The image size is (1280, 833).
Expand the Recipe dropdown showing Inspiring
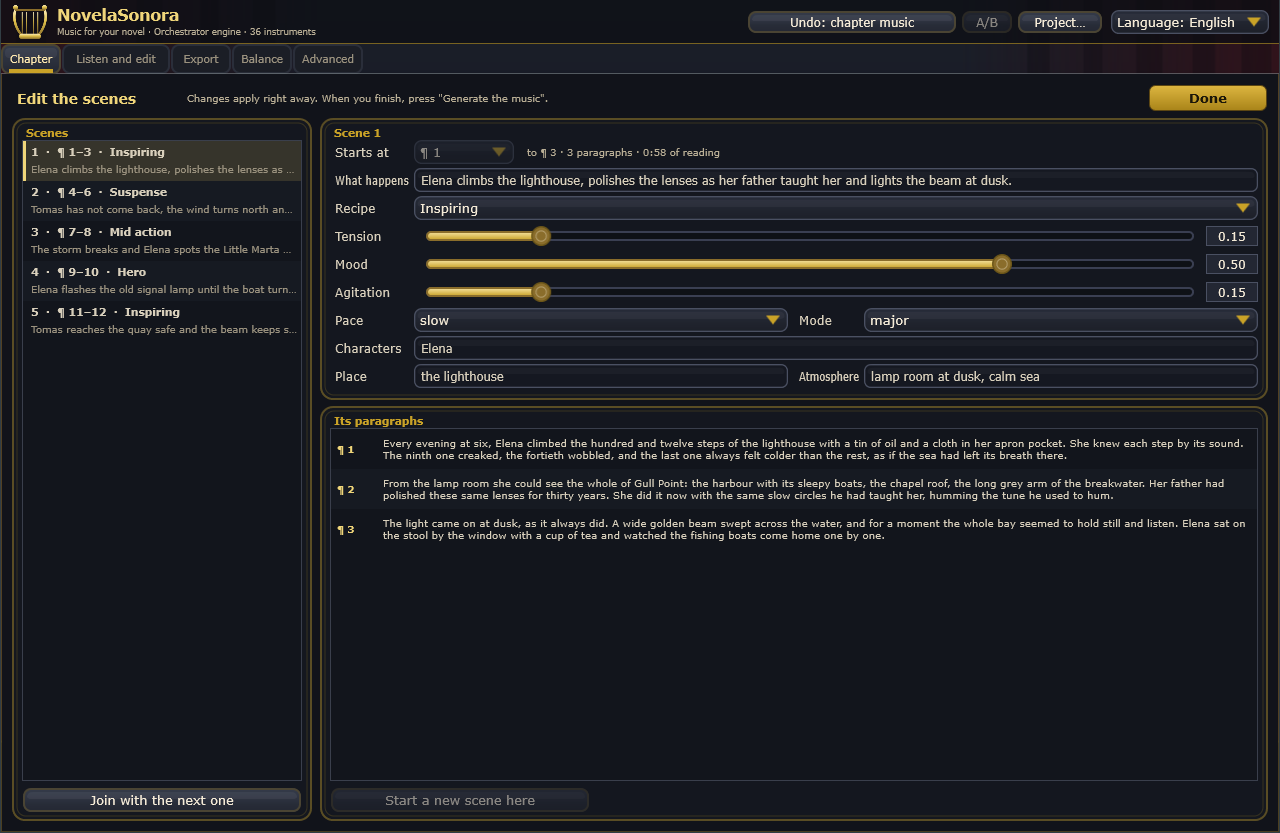click(x=836, y=208)
